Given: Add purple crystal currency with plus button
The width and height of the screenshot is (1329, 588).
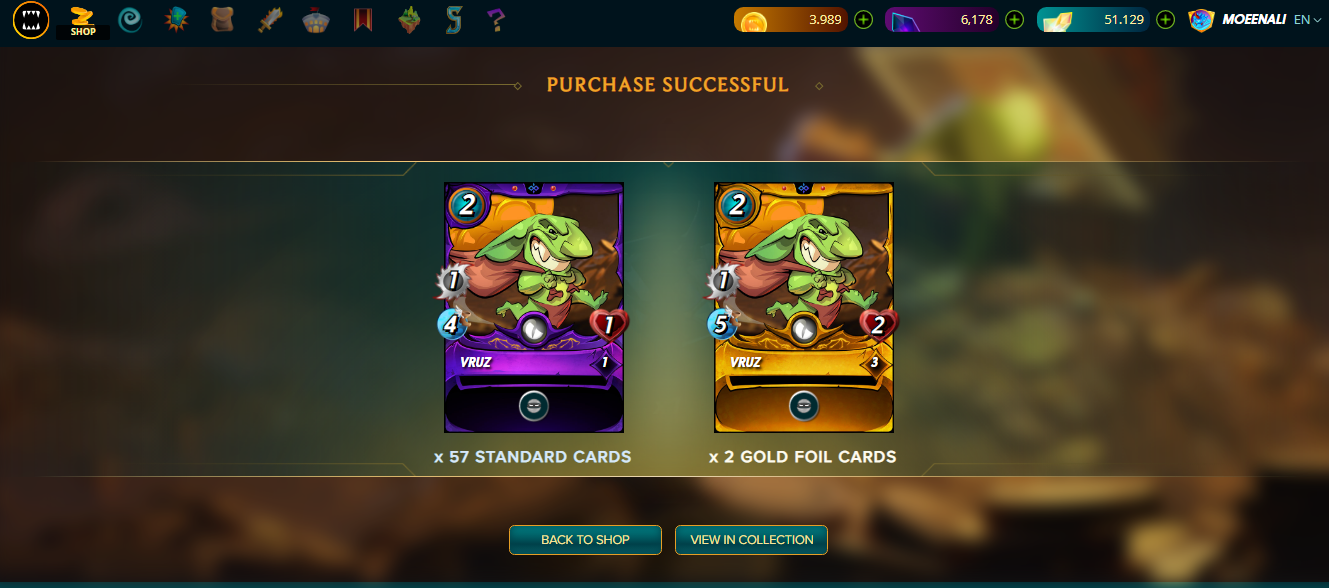Looking at the screenshot, I should pyautogui.click(x=1014, y=19).
